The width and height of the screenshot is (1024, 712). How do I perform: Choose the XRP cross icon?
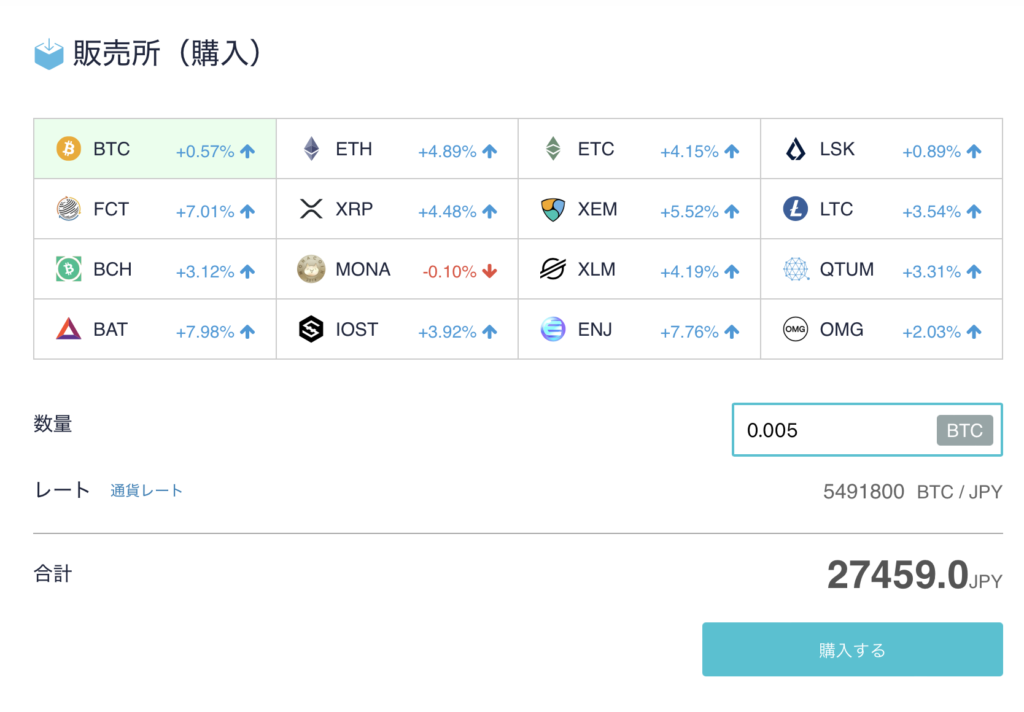click(x=311, y=209)
